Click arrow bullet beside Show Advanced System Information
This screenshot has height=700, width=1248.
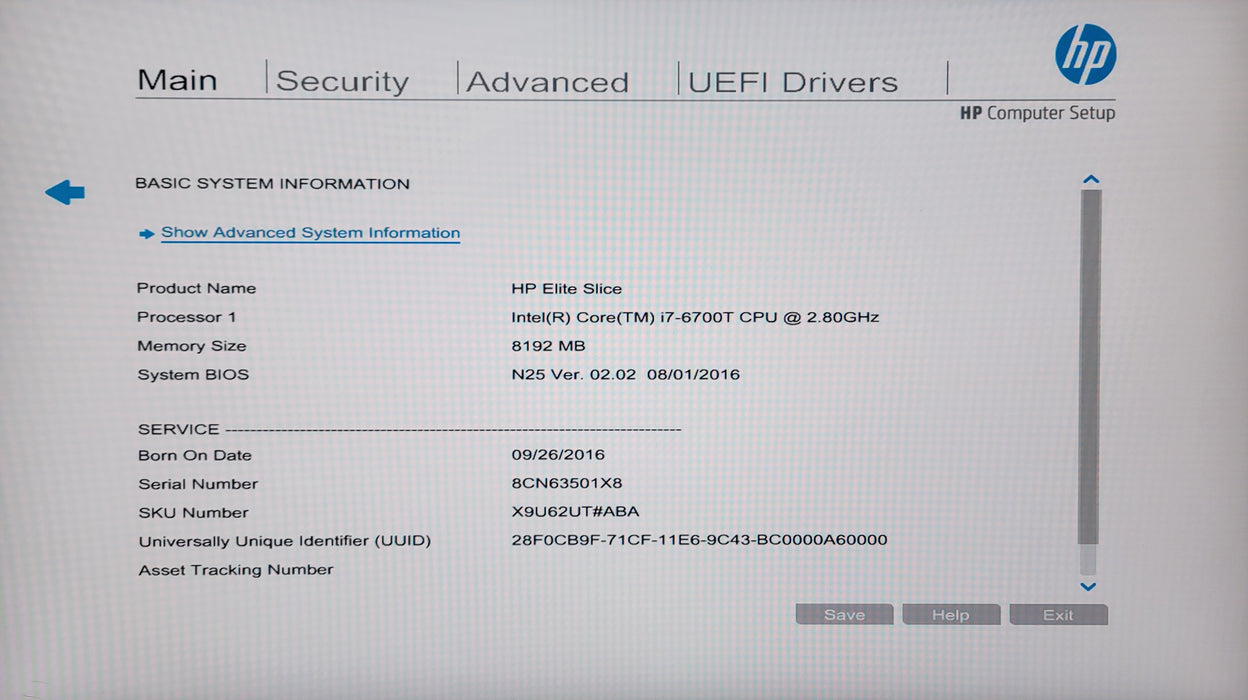(x=147, y=234)
